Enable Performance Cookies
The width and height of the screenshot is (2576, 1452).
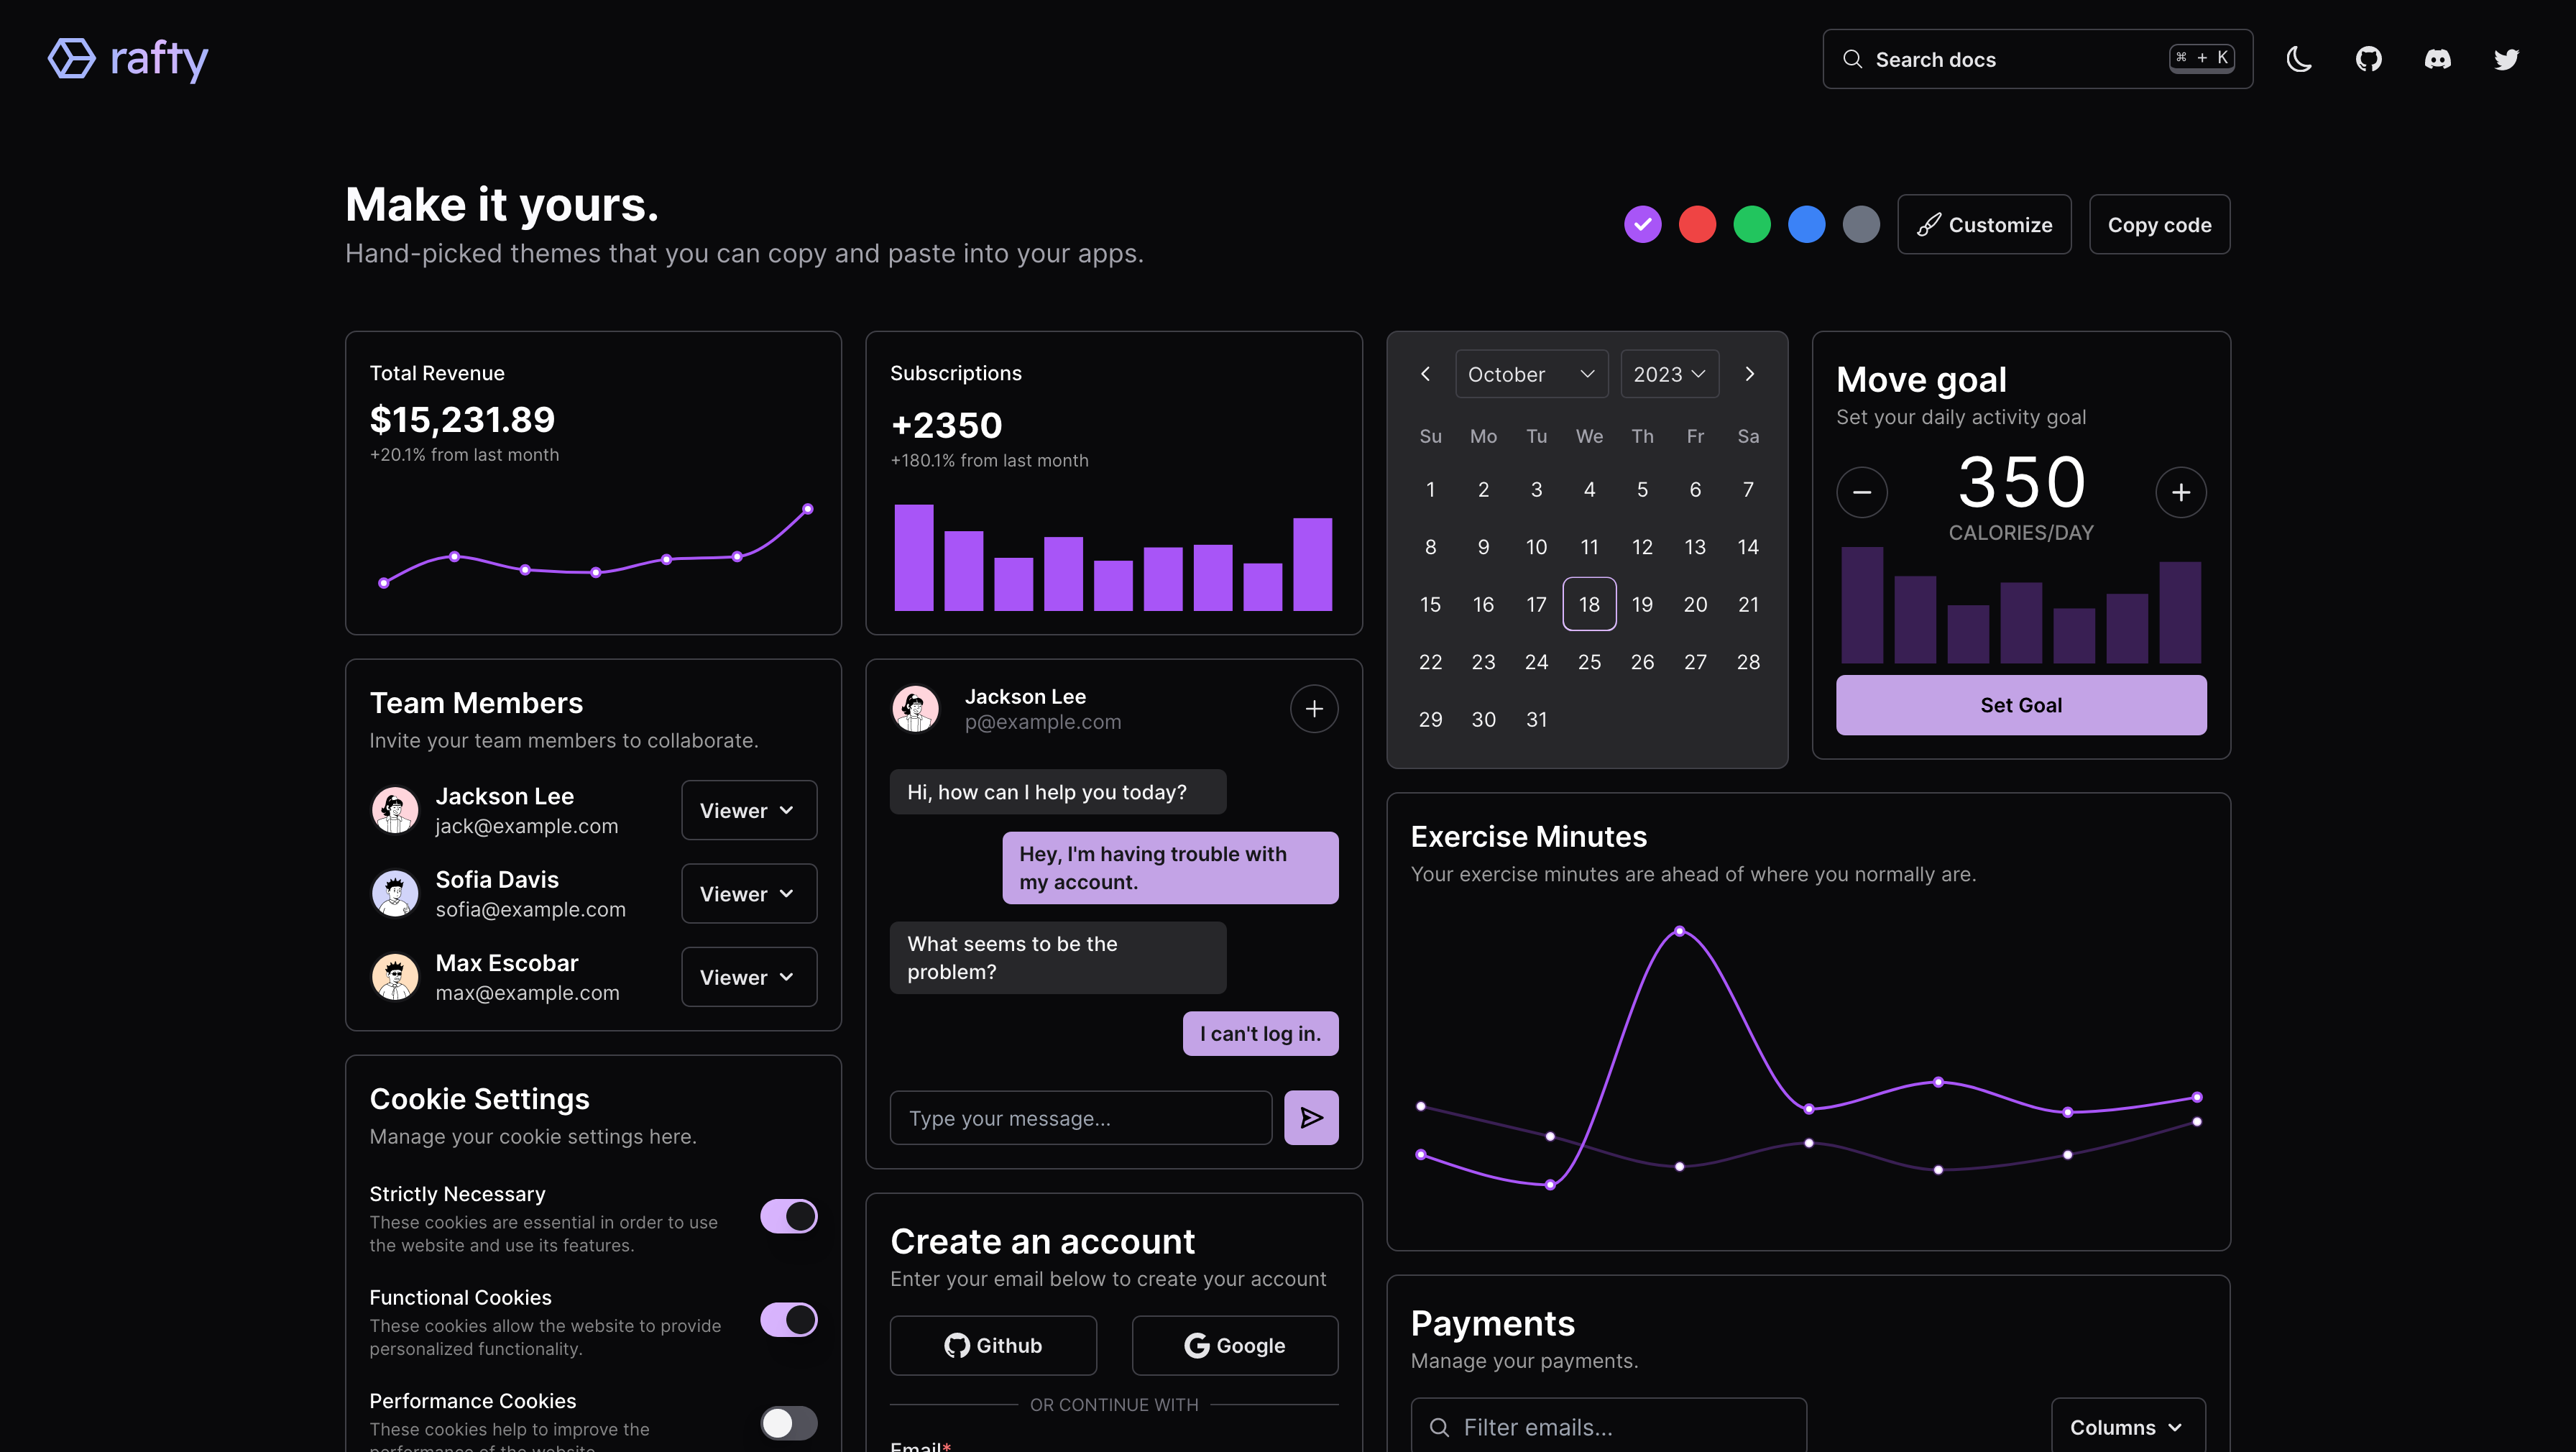click(x=789, y=1423)
